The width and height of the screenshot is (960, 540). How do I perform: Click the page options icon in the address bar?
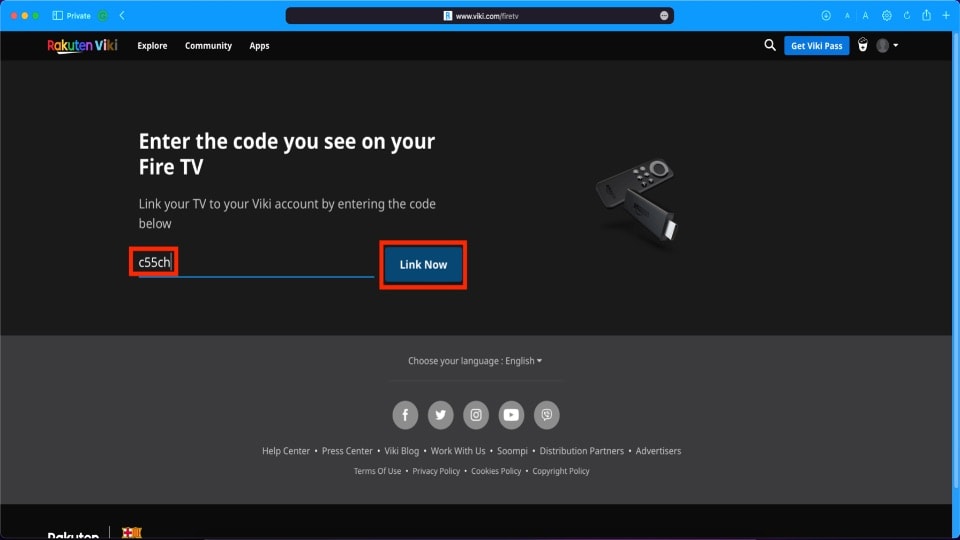[x=664, y=16]
